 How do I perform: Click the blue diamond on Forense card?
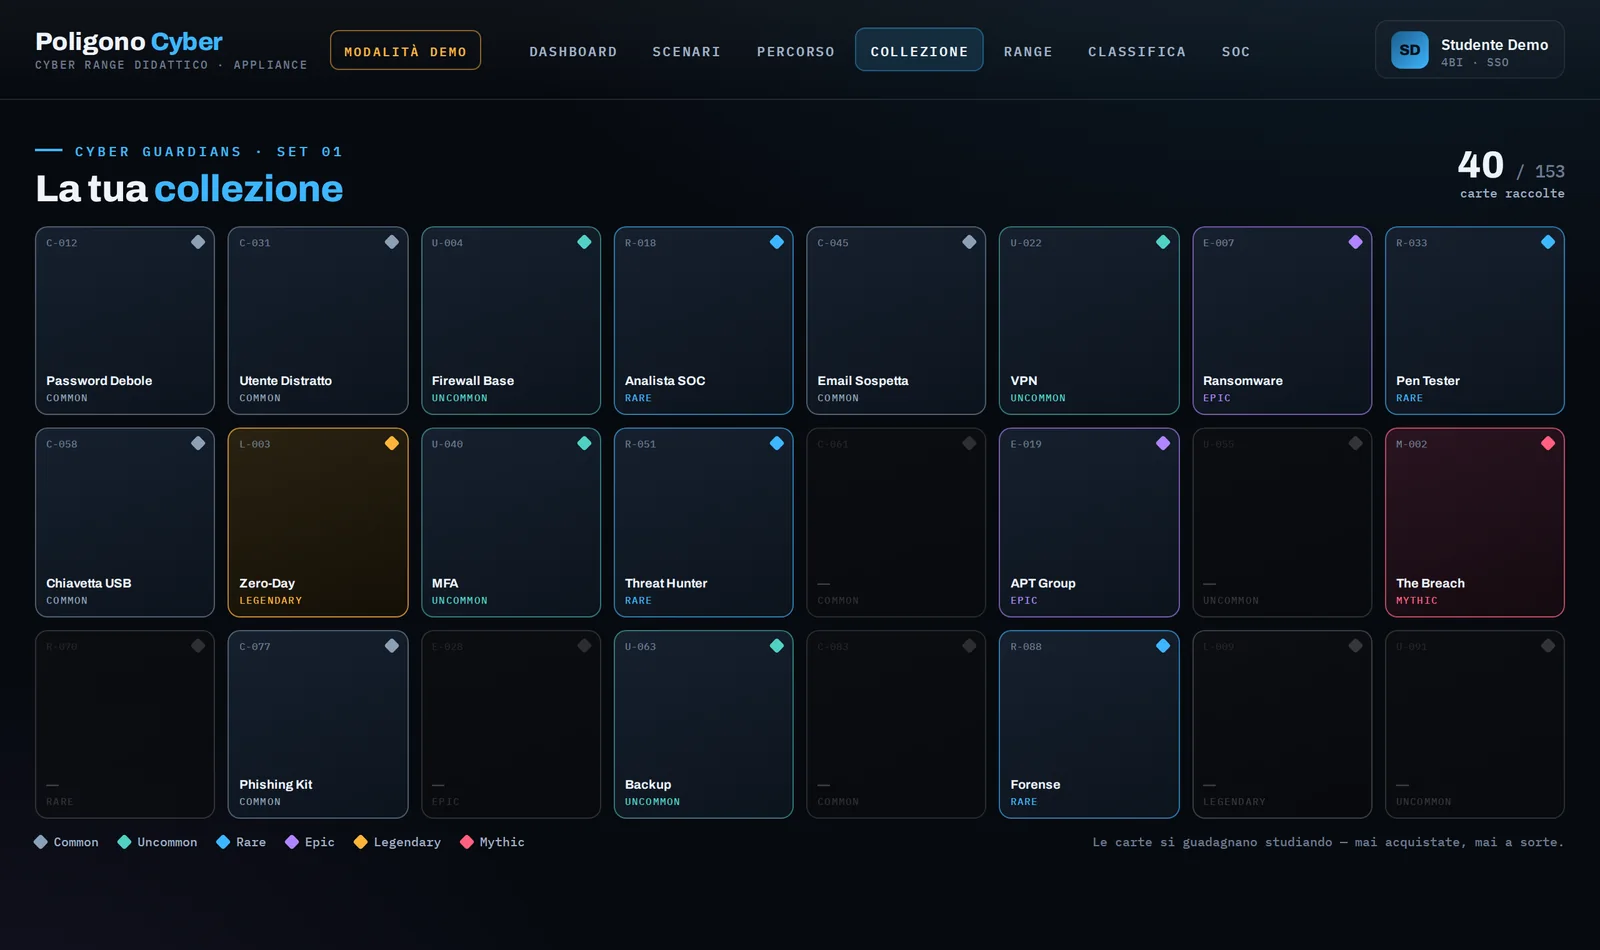[x=1163, y=646]
